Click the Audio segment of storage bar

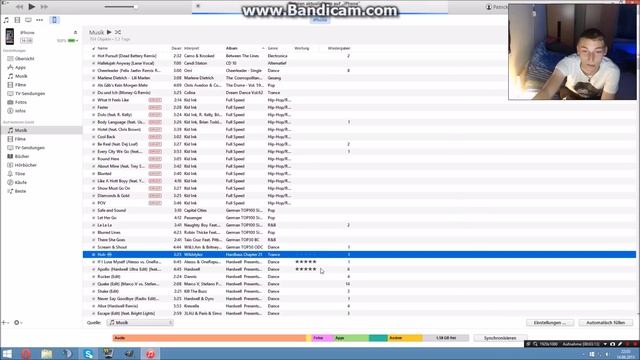209,338
